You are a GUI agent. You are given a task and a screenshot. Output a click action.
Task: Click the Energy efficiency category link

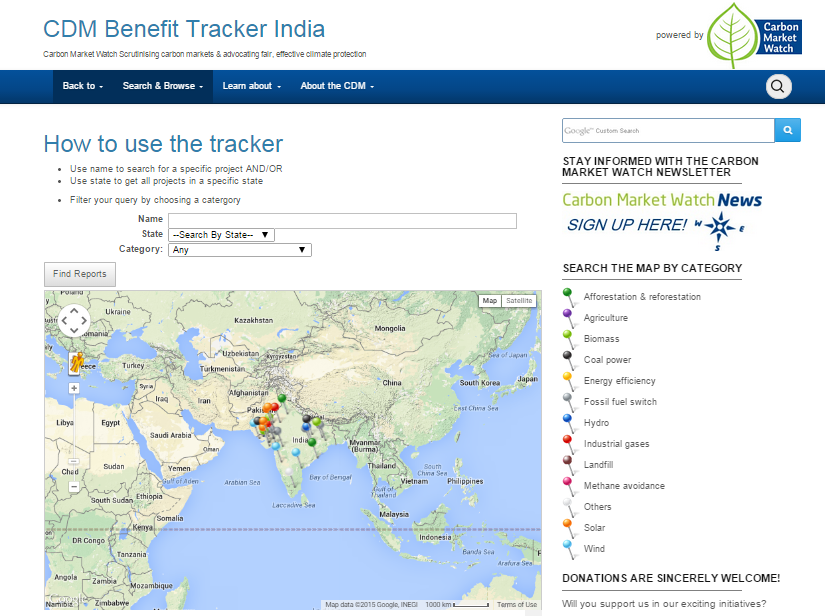coord(619,381)
